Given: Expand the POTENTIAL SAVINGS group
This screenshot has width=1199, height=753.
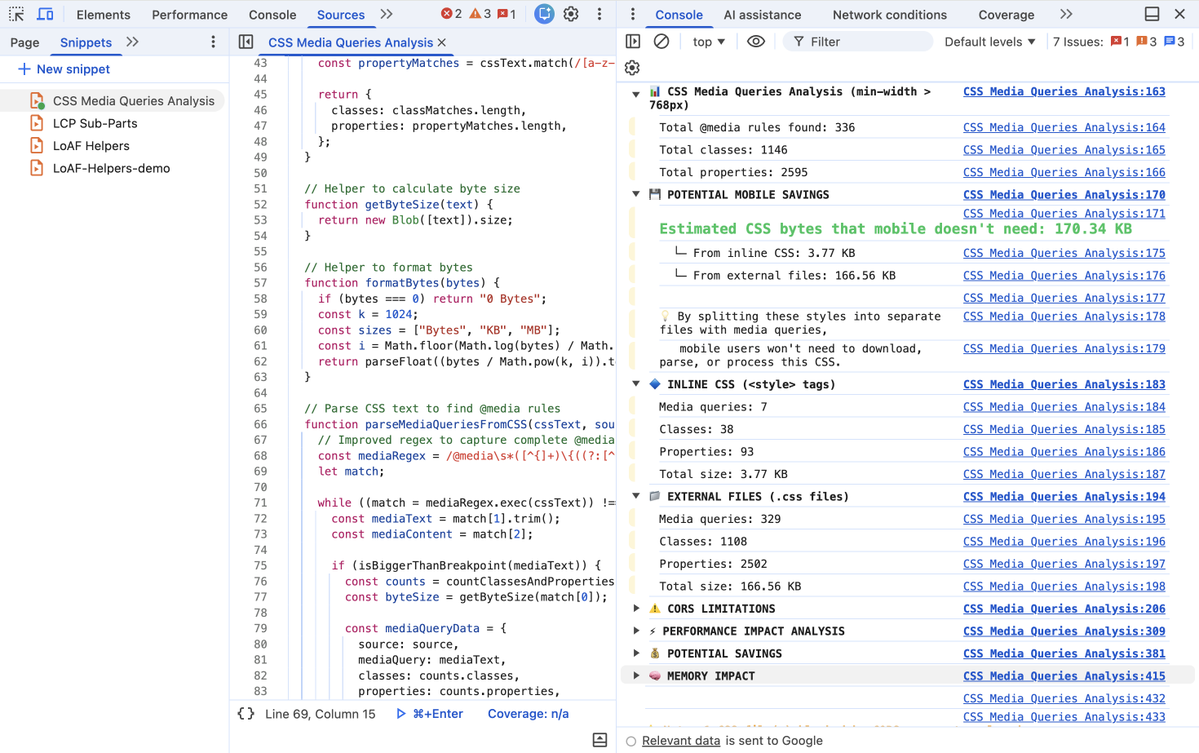Looking at the screenshot, I should pyautogui.click(x=636, y=654).
